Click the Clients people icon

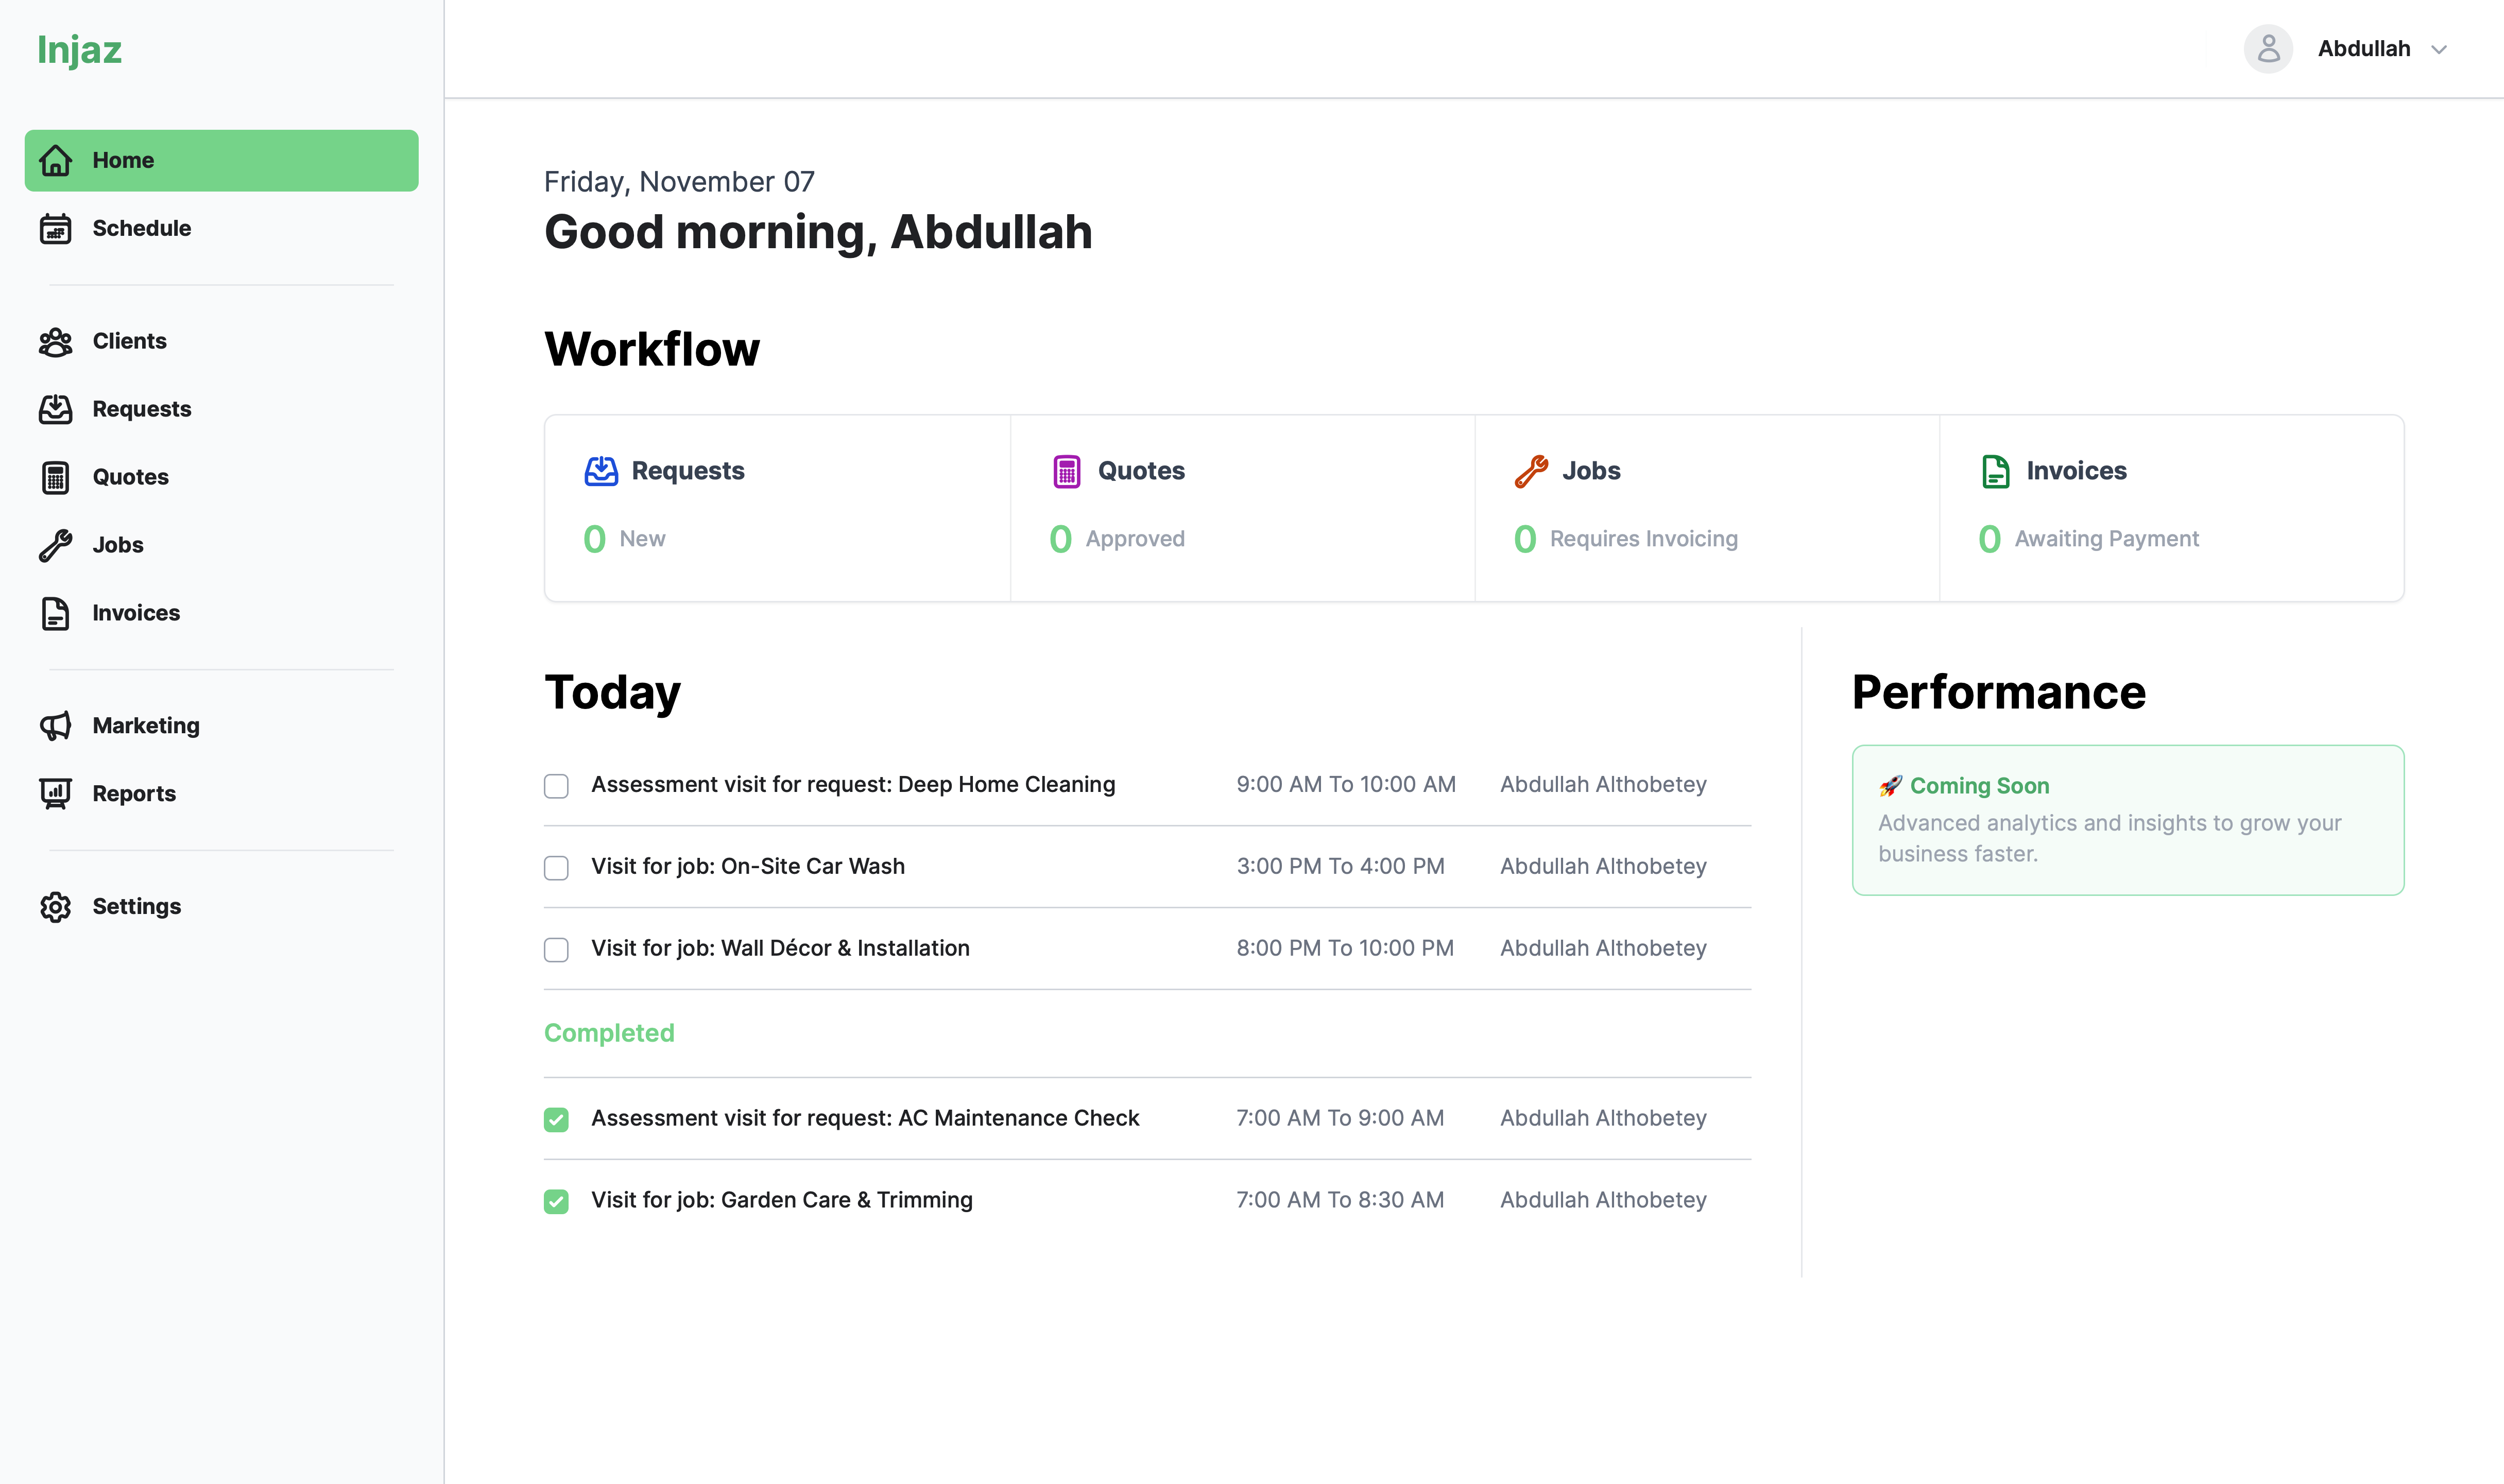[55, 341]
